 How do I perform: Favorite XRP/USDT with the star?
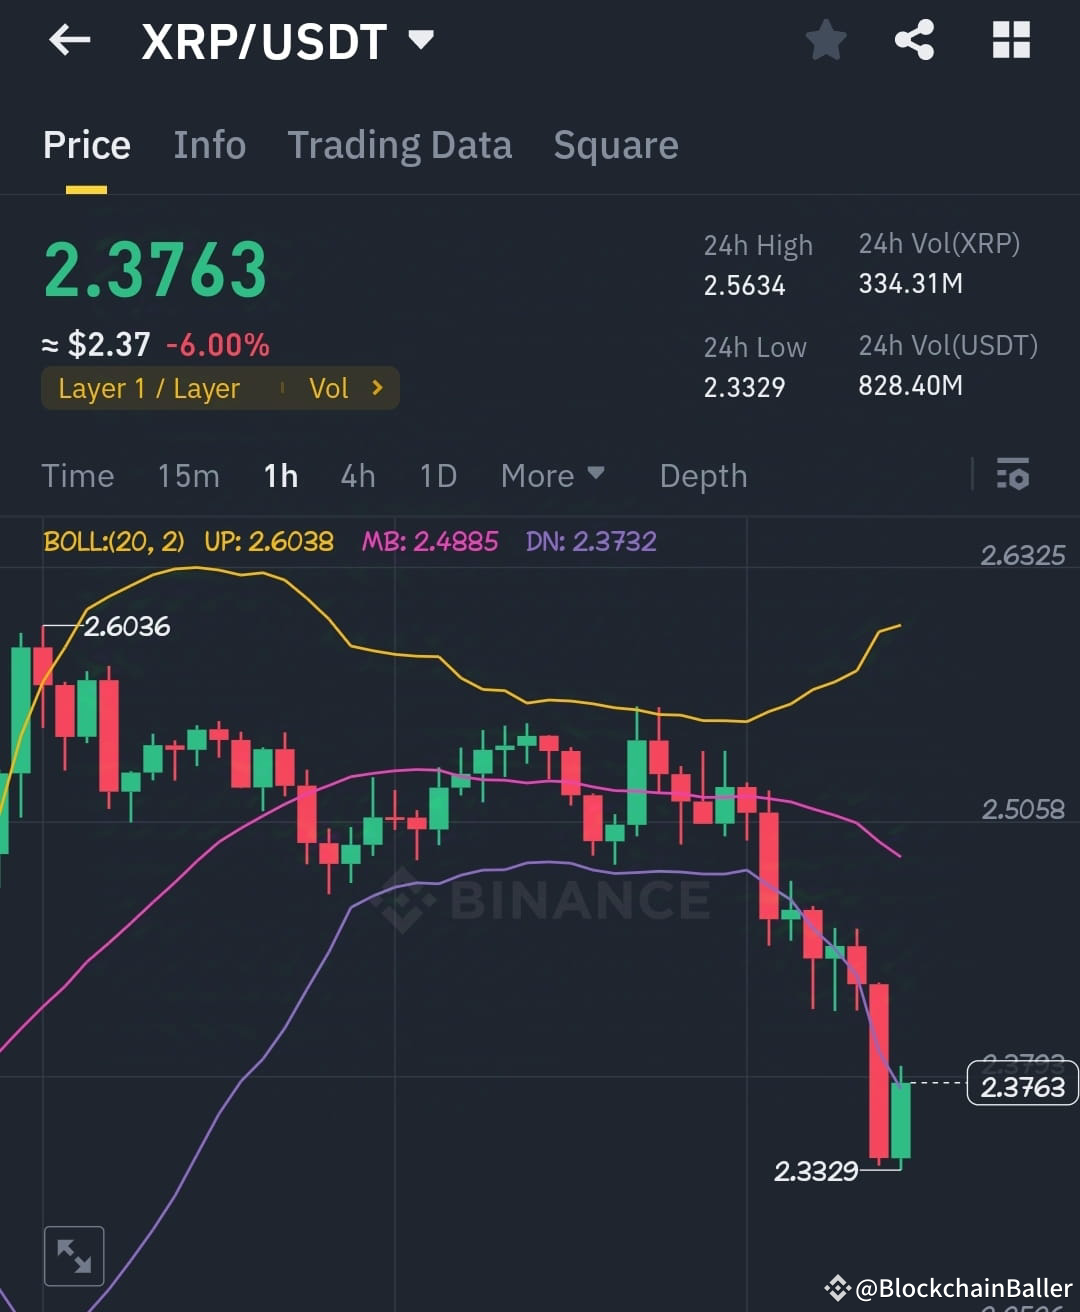tap(827, 40)
